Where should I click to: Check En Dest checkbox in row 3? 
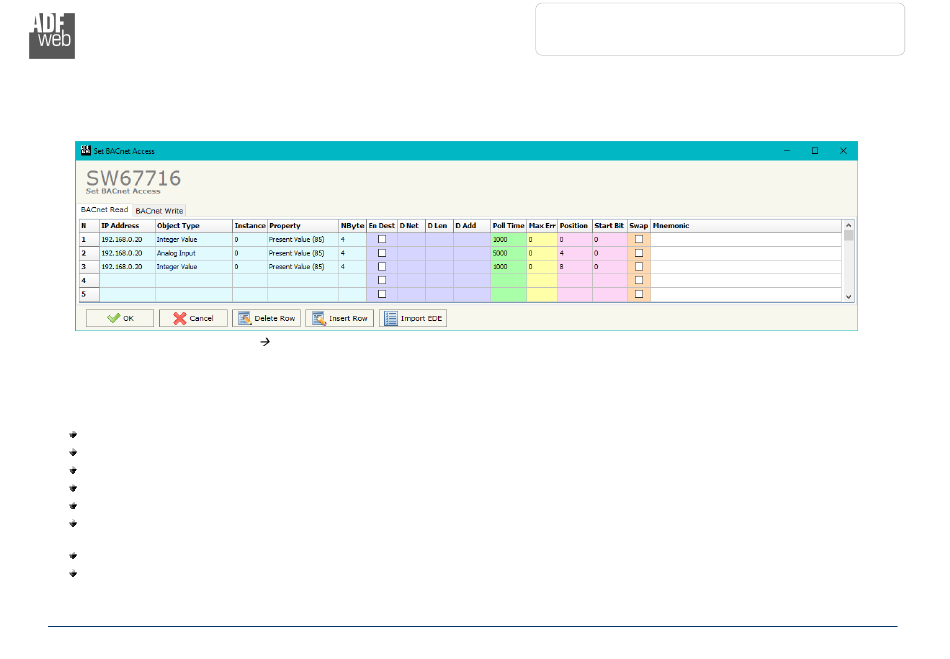381,267
